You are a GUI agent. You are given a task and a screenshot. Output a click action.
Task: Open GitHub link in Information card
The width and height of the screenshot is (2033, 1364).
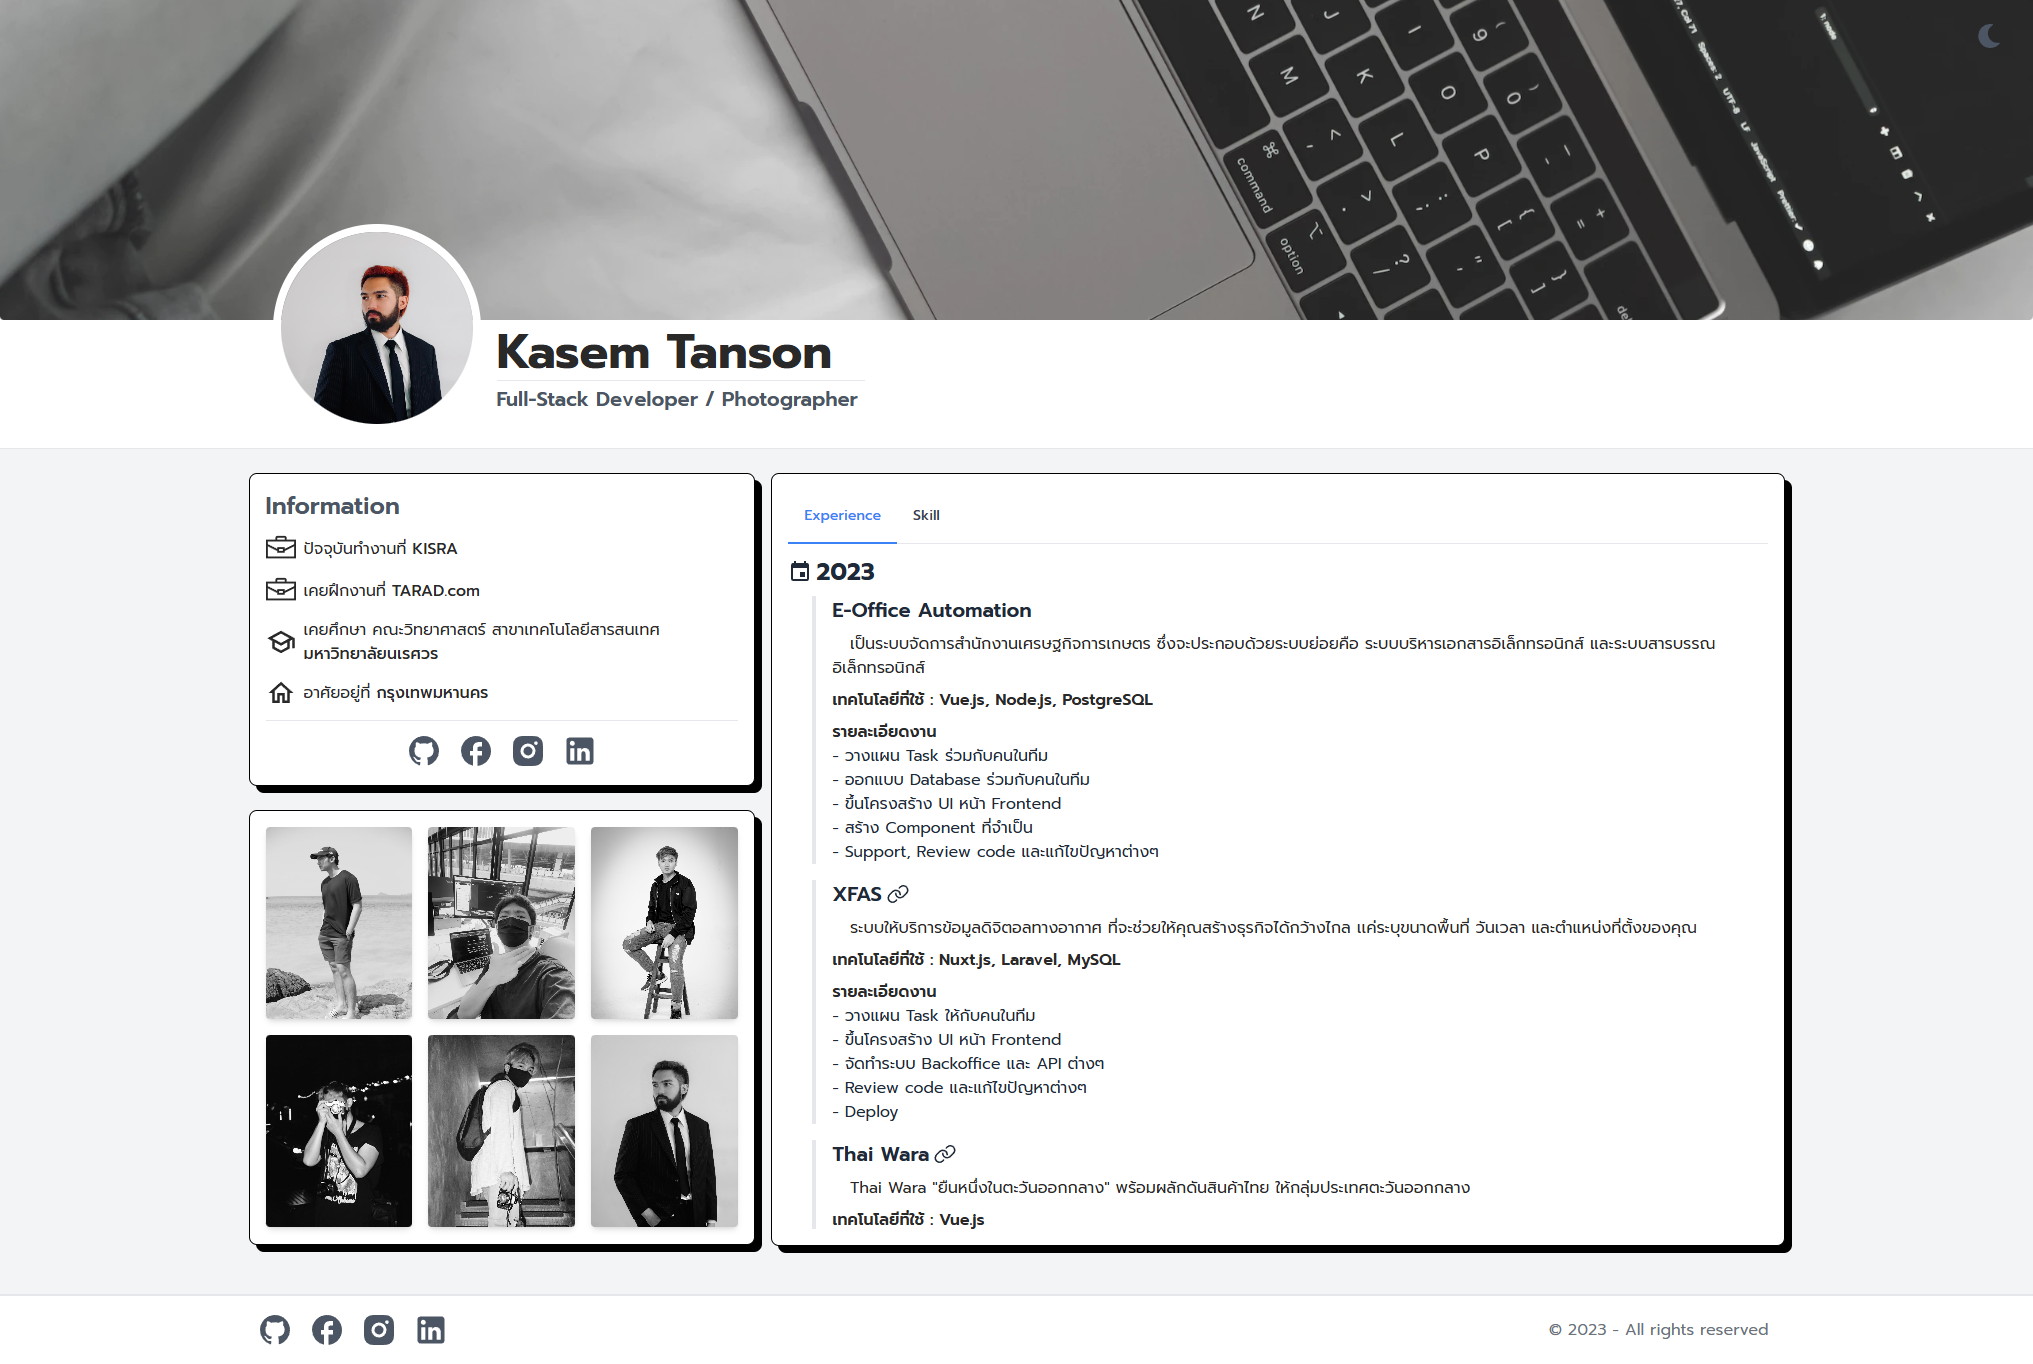424,751
